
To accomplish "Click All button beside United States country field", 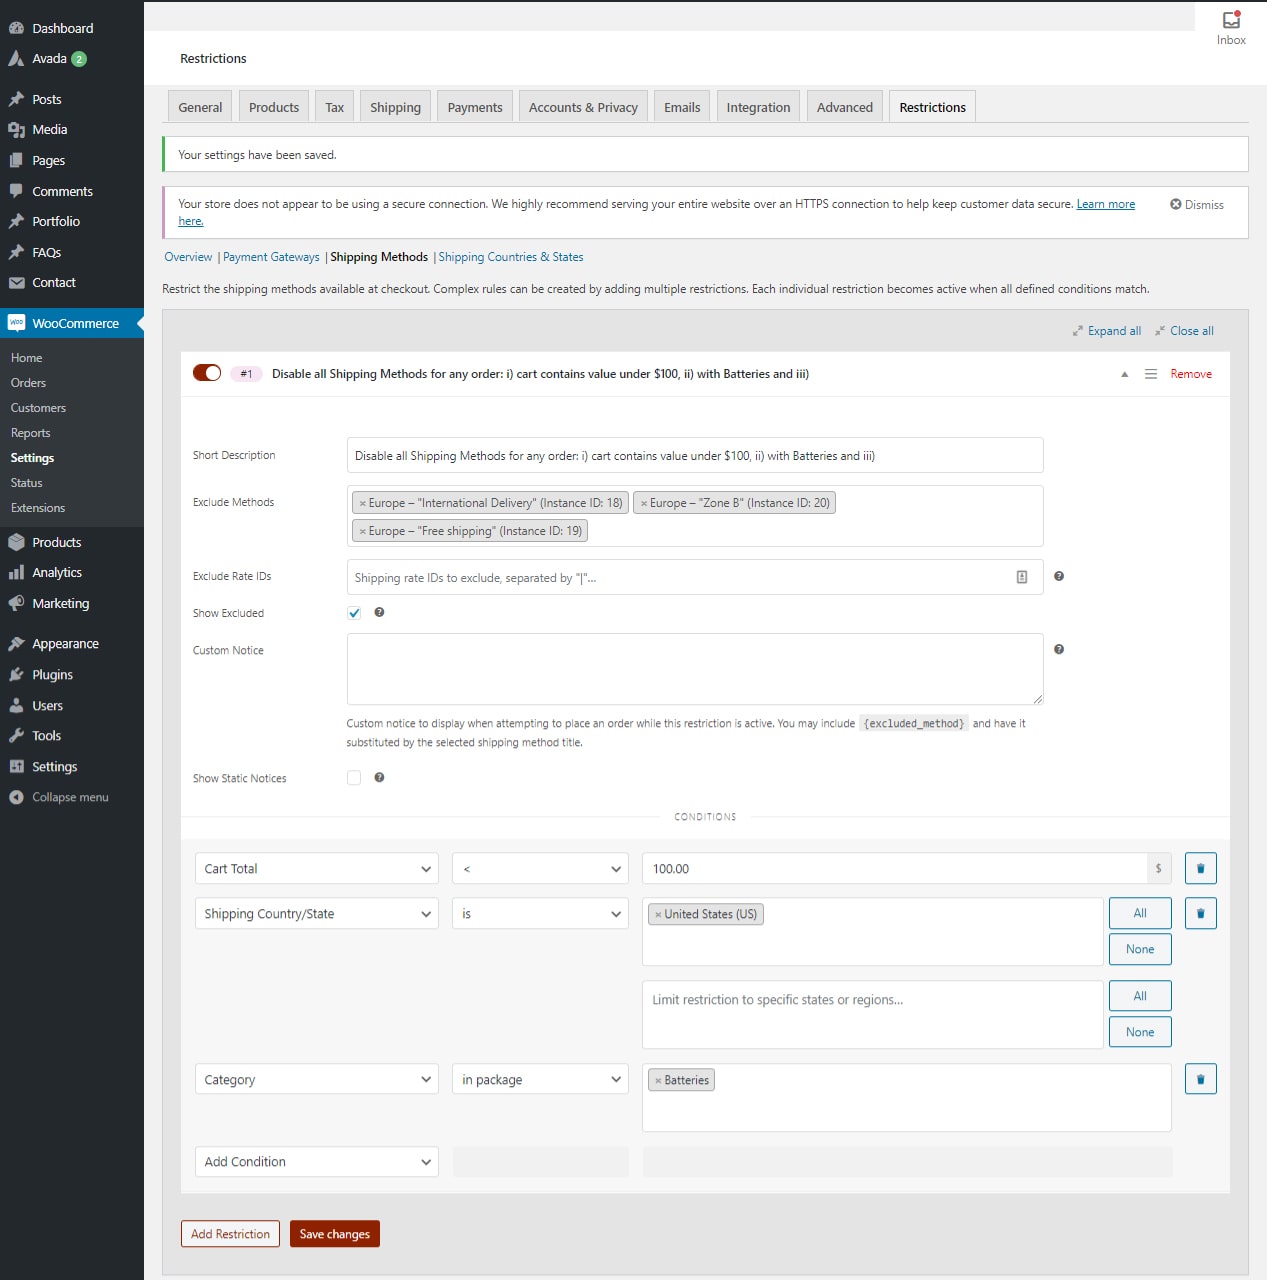I will click(1140, 913).
